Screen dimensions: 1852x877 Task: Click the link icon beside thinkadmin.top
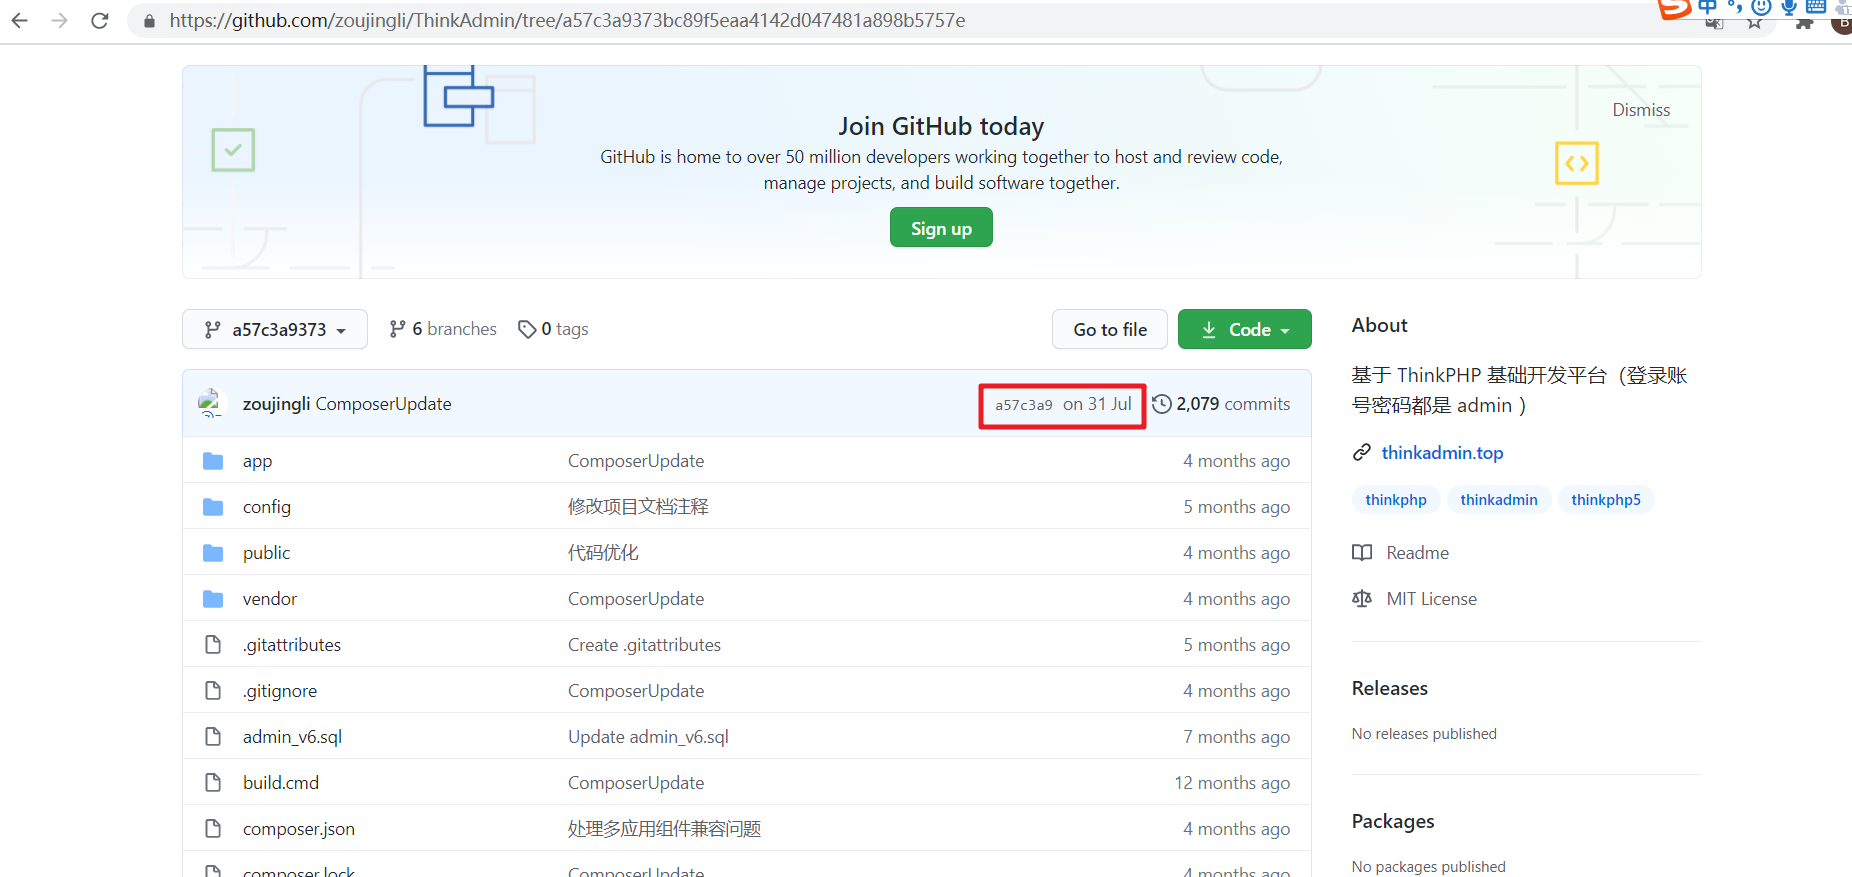tap(1361, 453)
